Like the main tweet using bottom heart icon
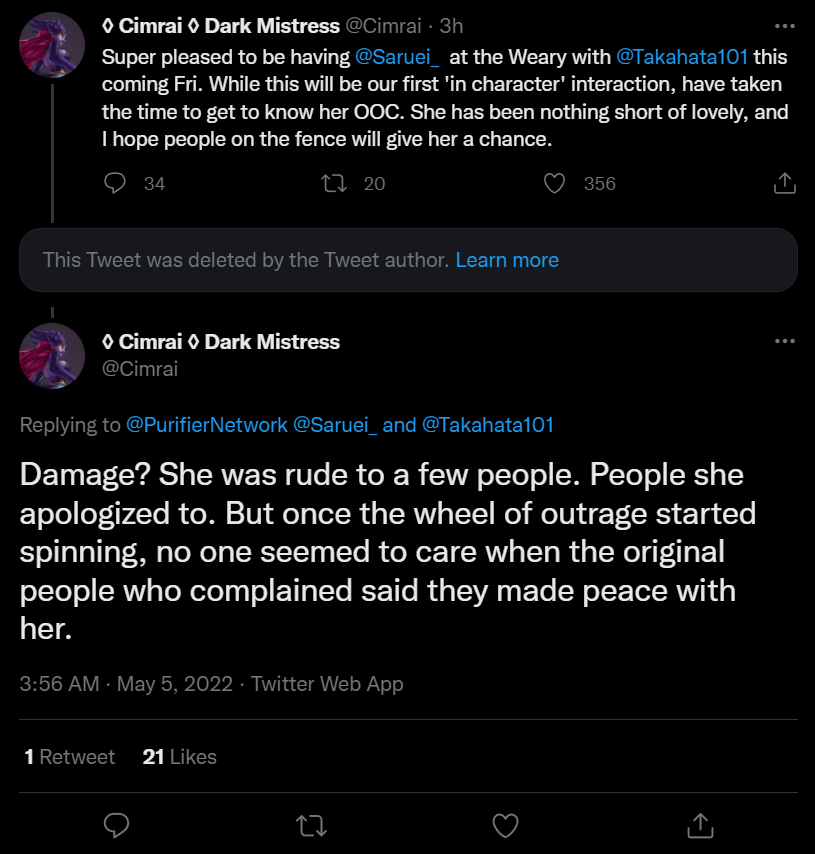The height and width of the screenshot is (854, 815). pyautogui.click(x=506, y=825)
